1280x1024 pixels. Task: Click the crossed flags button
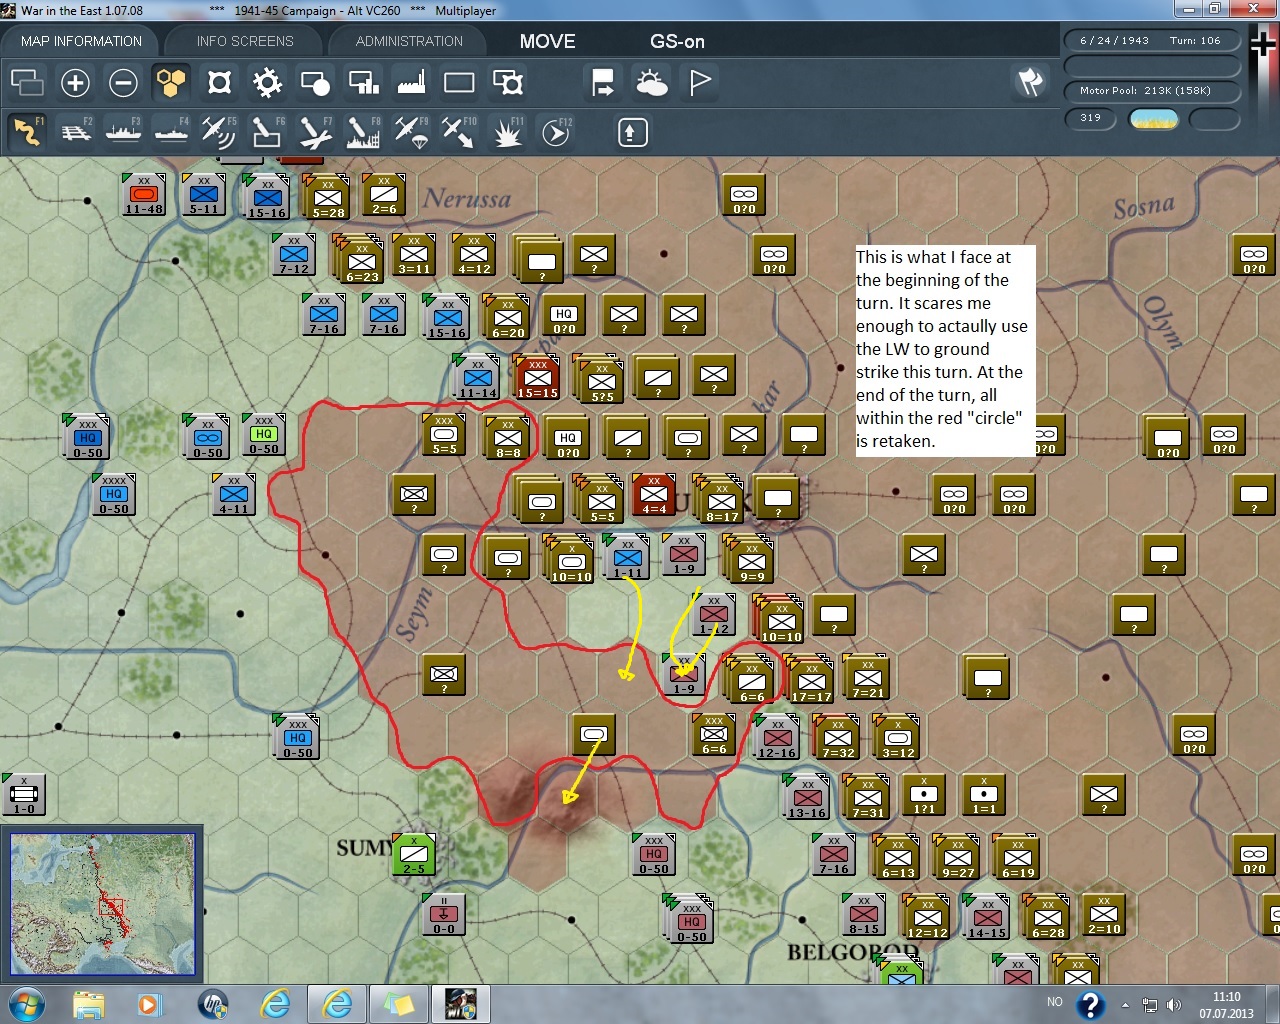click(1030, 82)
